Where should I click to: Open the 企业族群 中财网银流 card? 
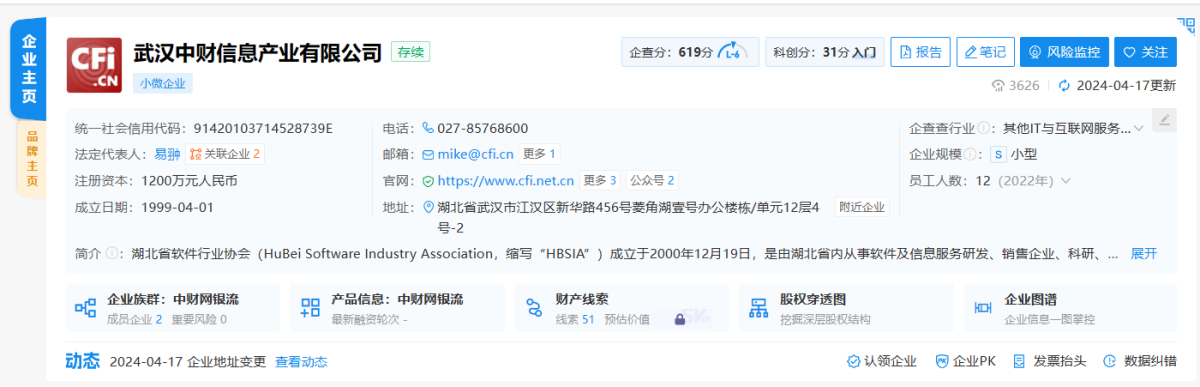tap(173, 308)
